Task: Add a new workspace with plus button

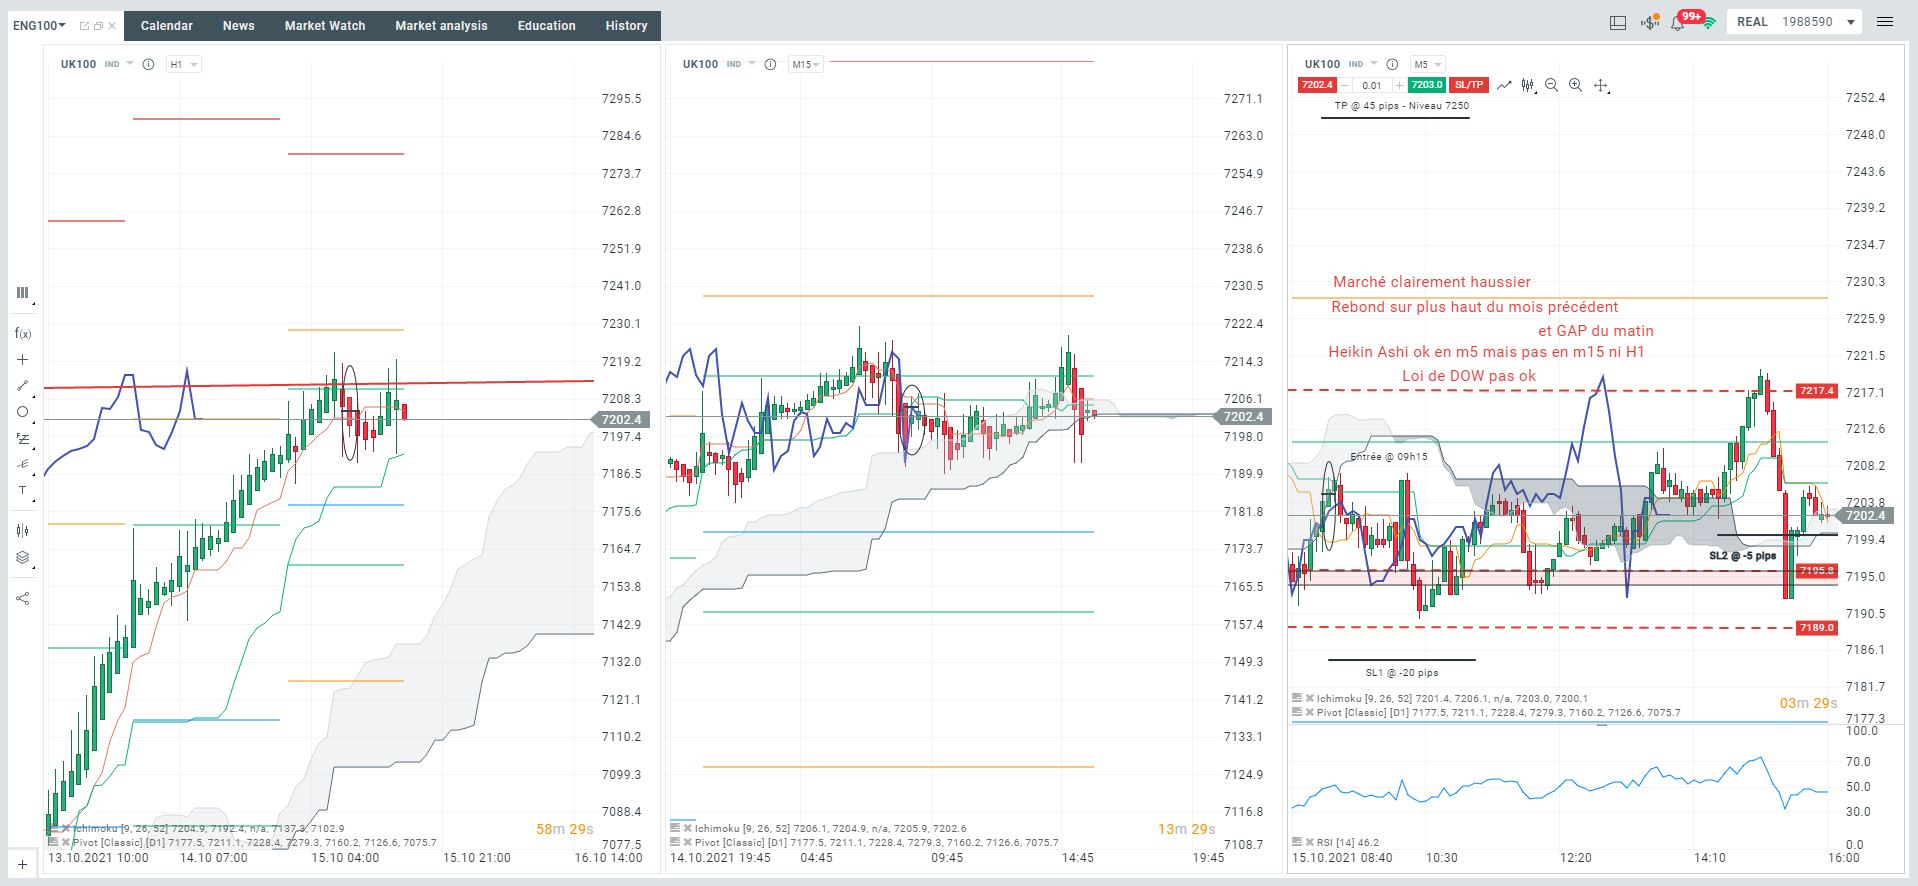Action: [22, 865]
